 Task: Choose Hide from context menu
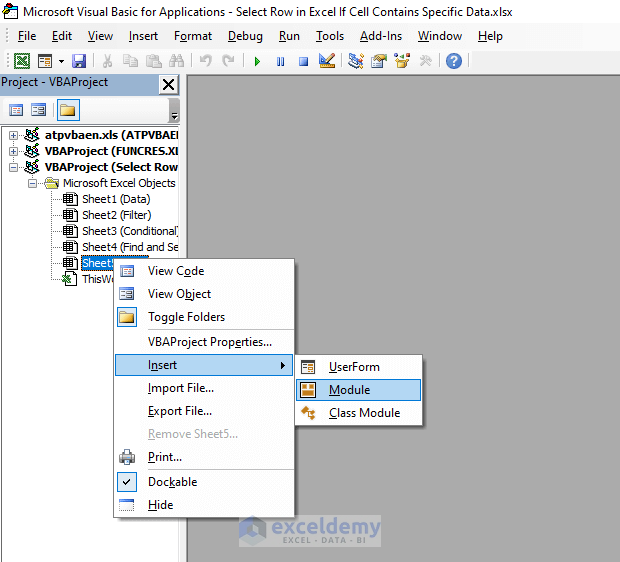point(204,505)
